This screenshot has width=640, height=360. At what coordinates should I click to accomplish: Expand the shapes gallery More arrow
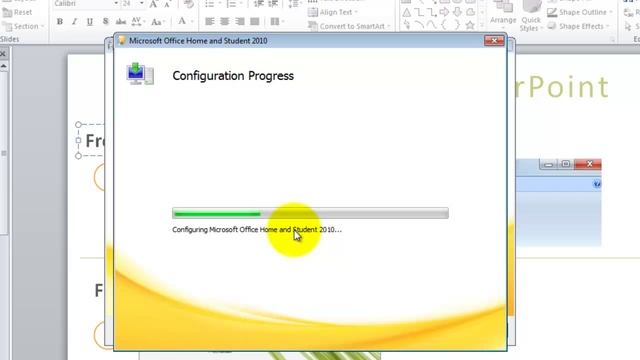482,25
